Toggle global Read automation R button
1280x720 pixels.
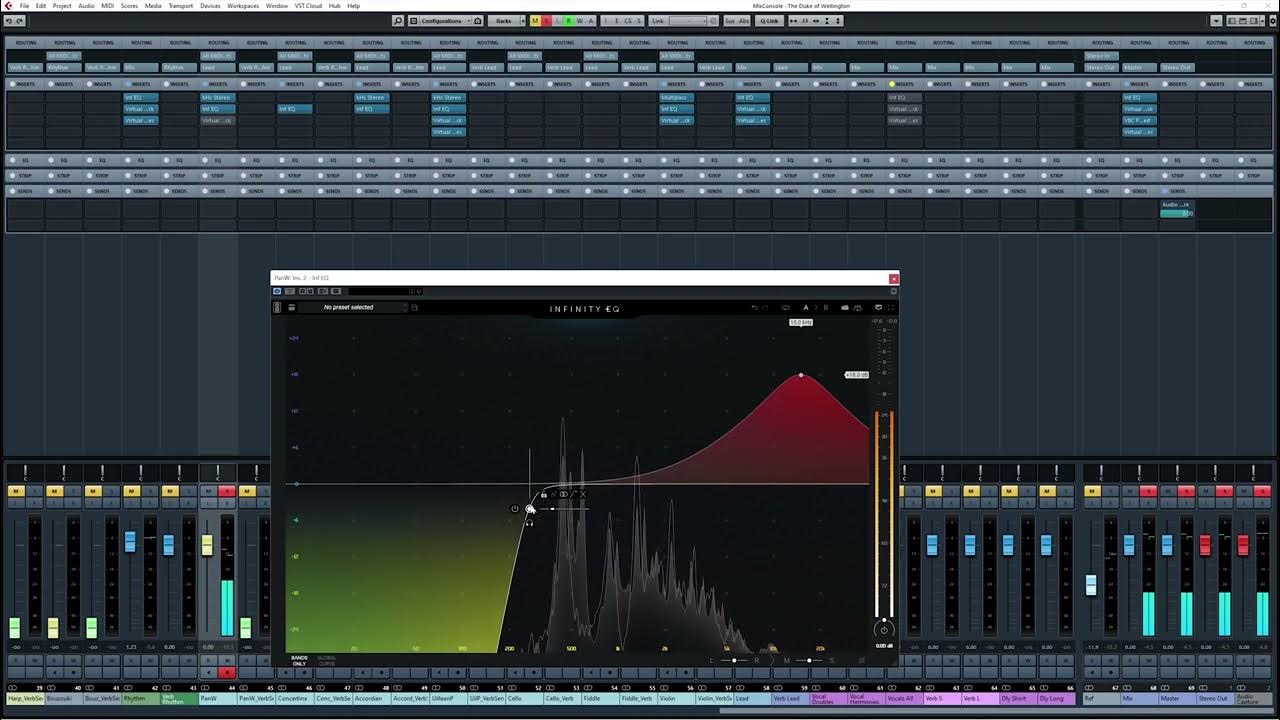[x=569, y=20]
